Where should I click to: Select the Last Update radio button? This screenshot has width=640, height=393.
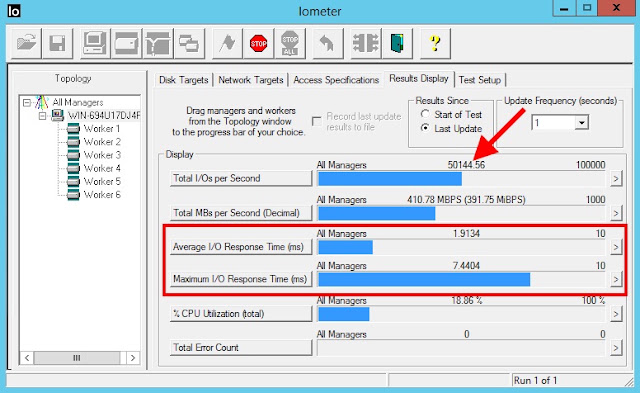coord(425,128)
